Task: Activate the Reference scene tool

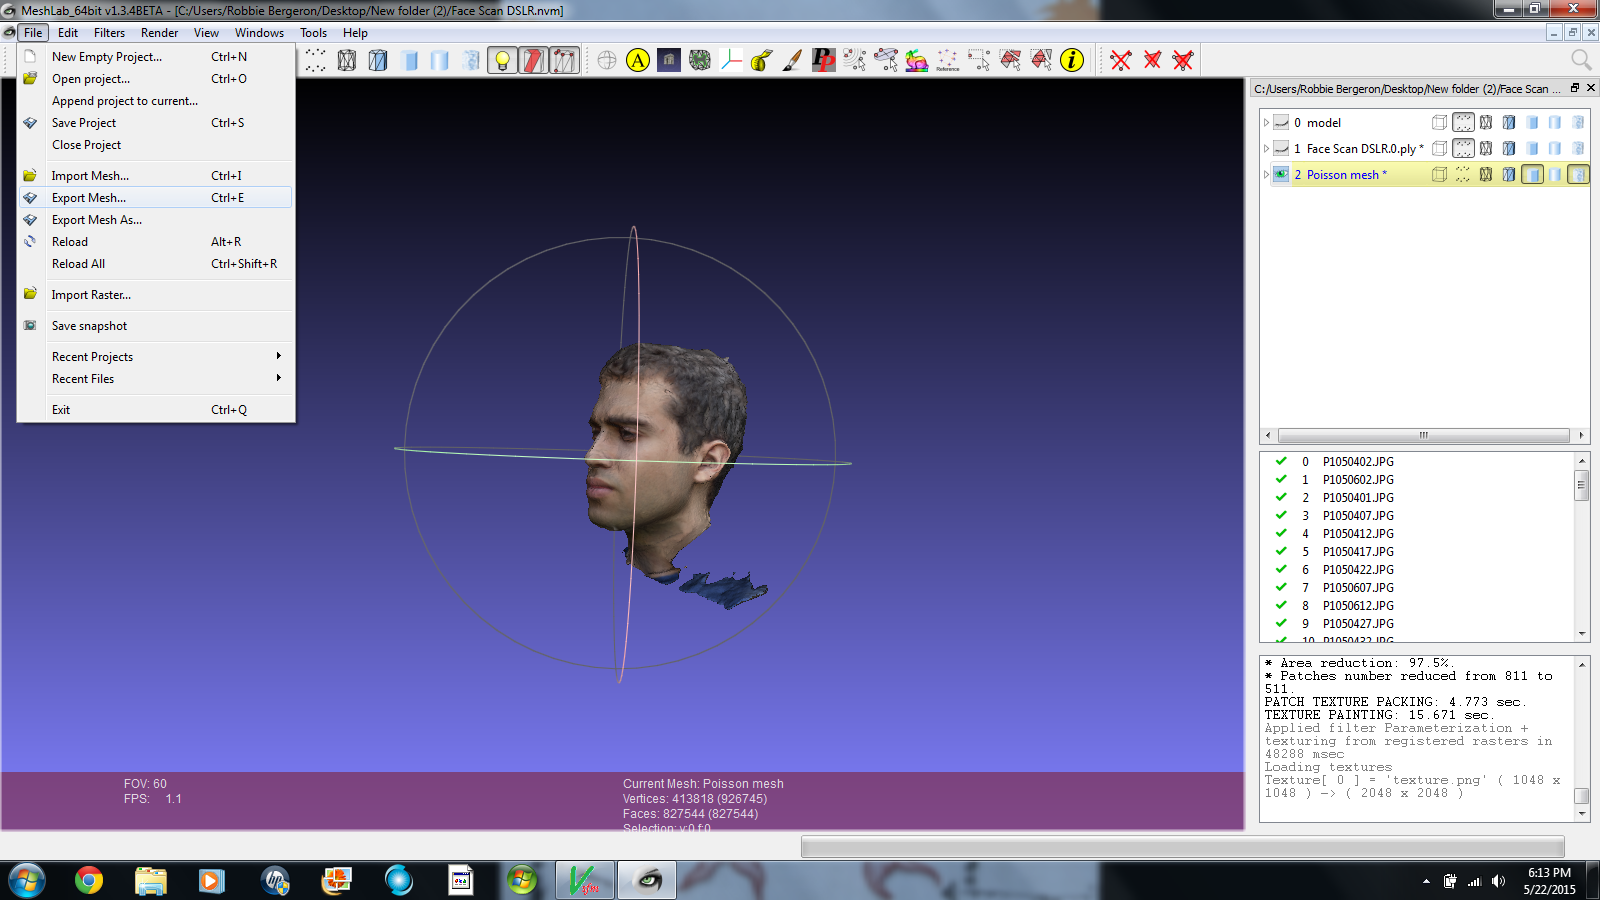Action: coord(947,61)
